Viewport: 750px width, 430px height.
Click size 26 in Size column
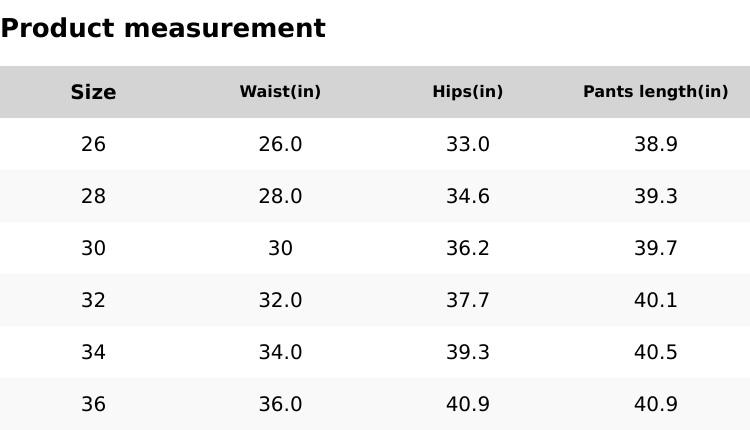[x=93, y=144]
